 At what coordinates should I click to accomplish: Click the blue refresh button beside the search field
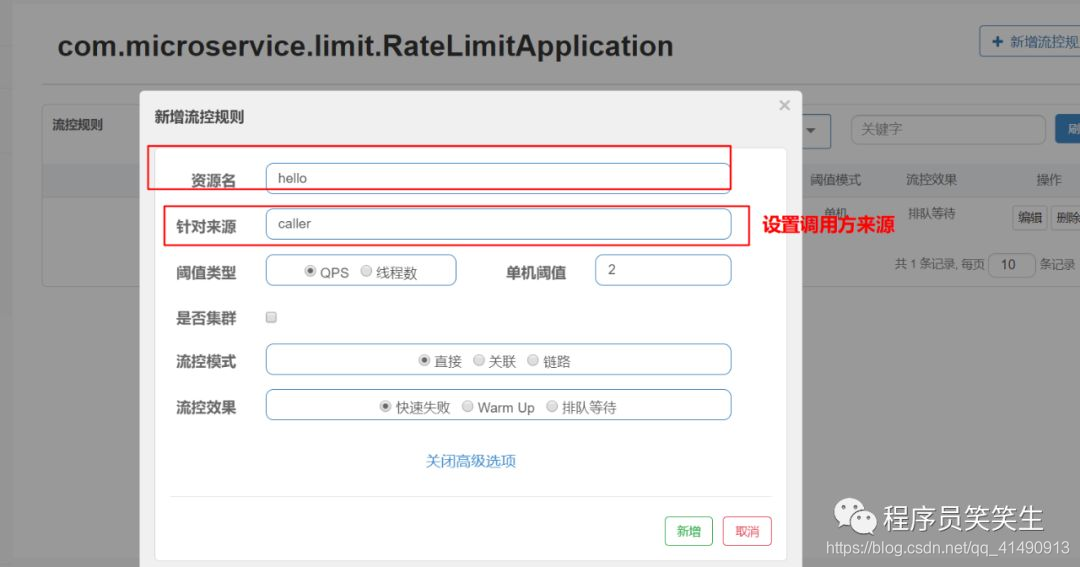[1068, 129]
